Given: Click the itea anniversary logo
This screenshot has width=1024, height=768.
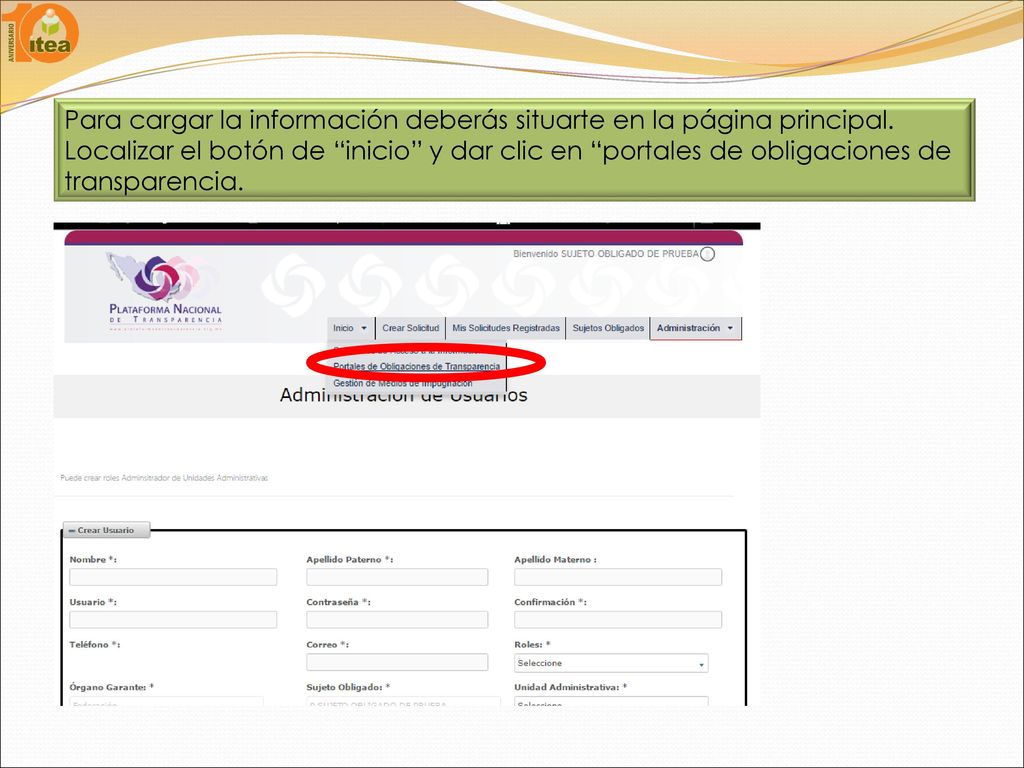Looking at the screenshot, I should click(40, 34).
